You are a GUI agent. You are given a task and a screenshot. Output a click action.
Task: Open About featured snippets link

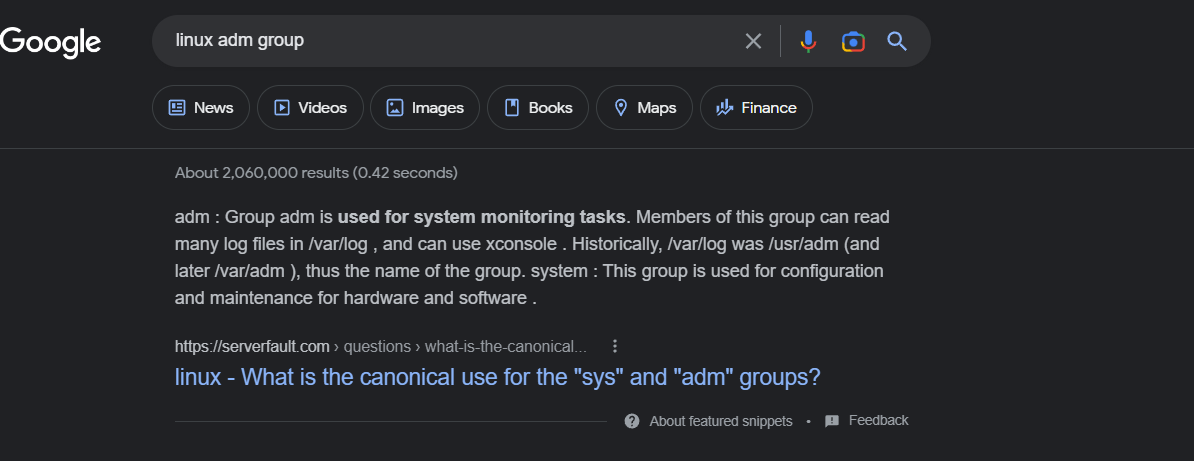pos(720,421)
